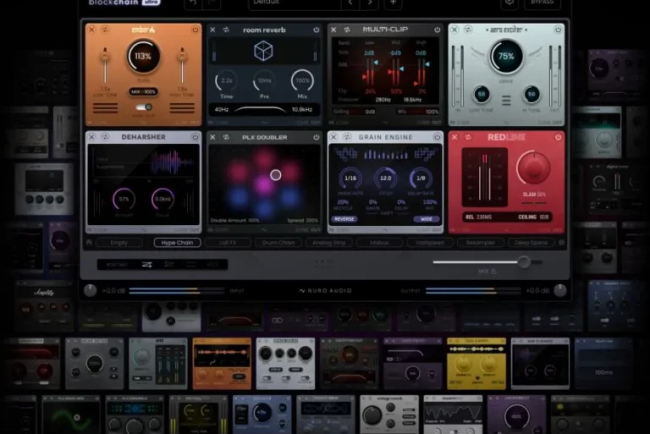Toggle power on the Aero Exciter module
The width and height of the screenshot is (650, 434).
pos(558,30)
